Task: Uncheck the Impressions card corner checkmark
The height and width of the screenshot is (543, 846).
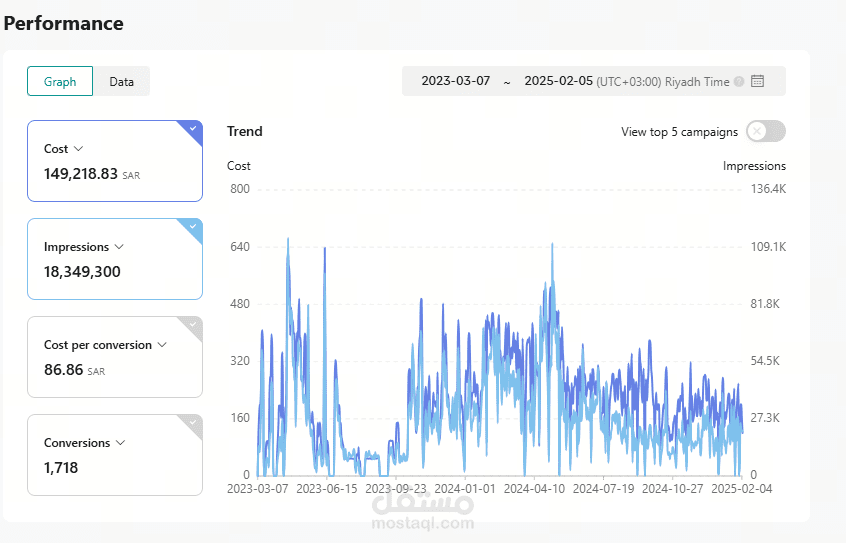Action: pos(193,227)
